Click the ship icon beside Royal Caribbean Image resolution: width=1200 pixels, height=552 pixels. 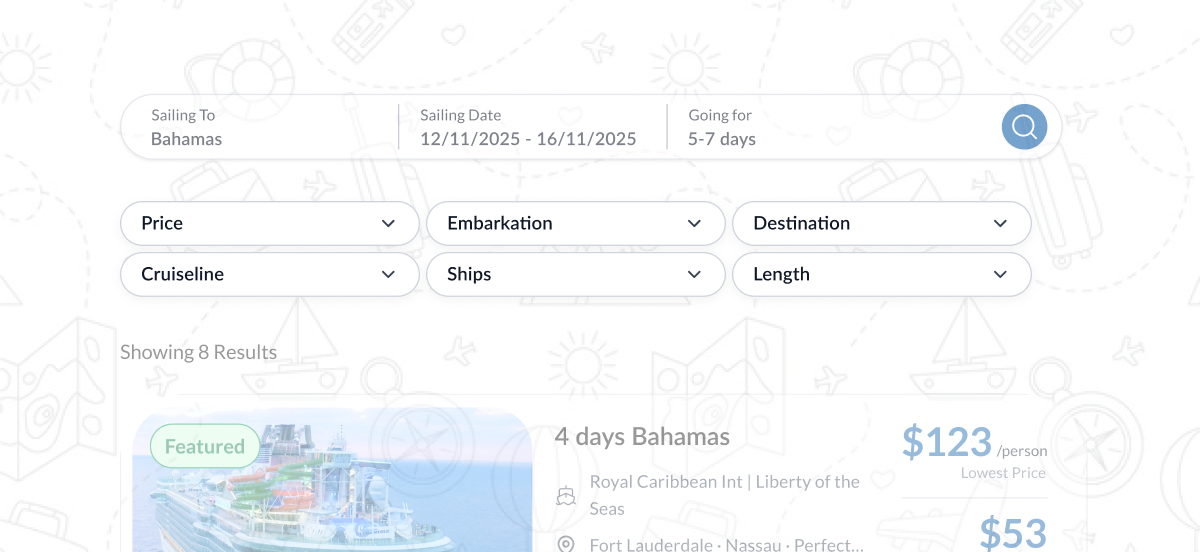(566, 495)
